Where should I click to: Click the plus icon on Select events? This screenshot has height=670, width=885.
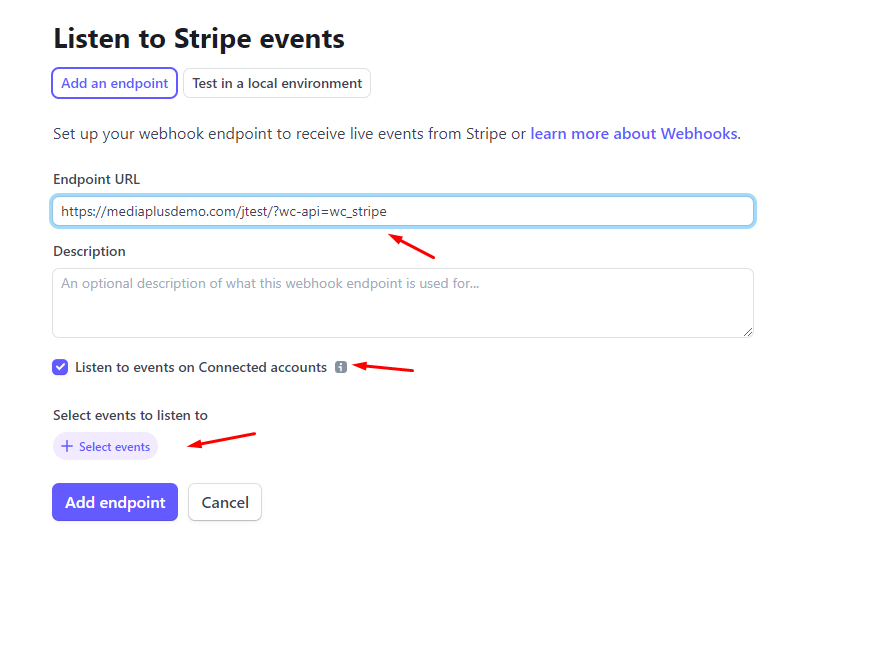click(x=67, y=446)
